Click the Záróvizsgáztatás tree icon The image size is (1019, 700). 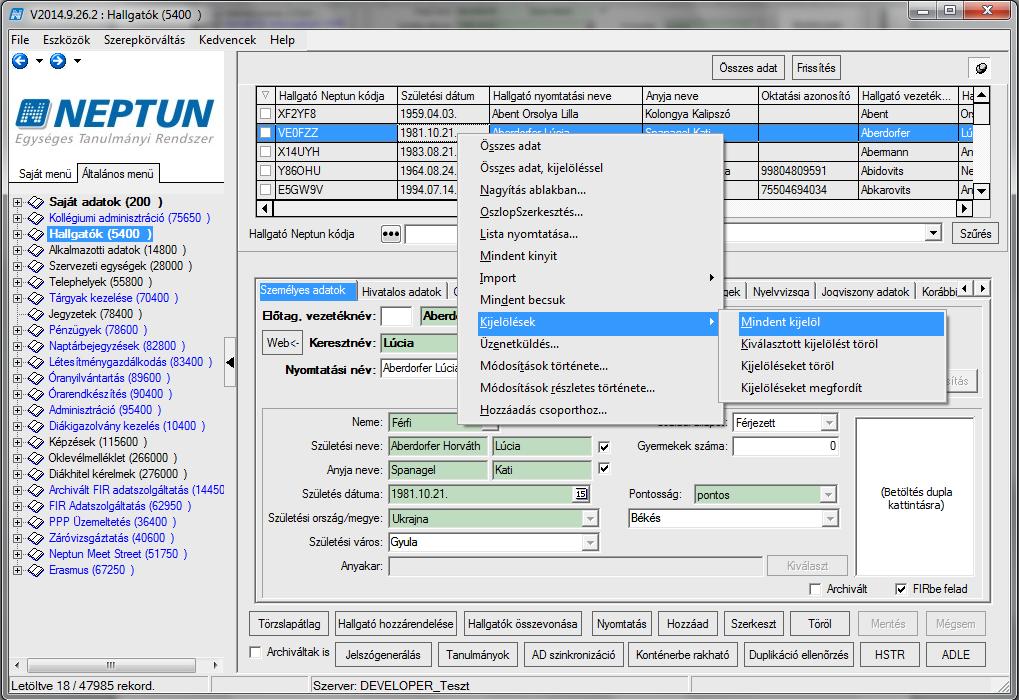35,538
